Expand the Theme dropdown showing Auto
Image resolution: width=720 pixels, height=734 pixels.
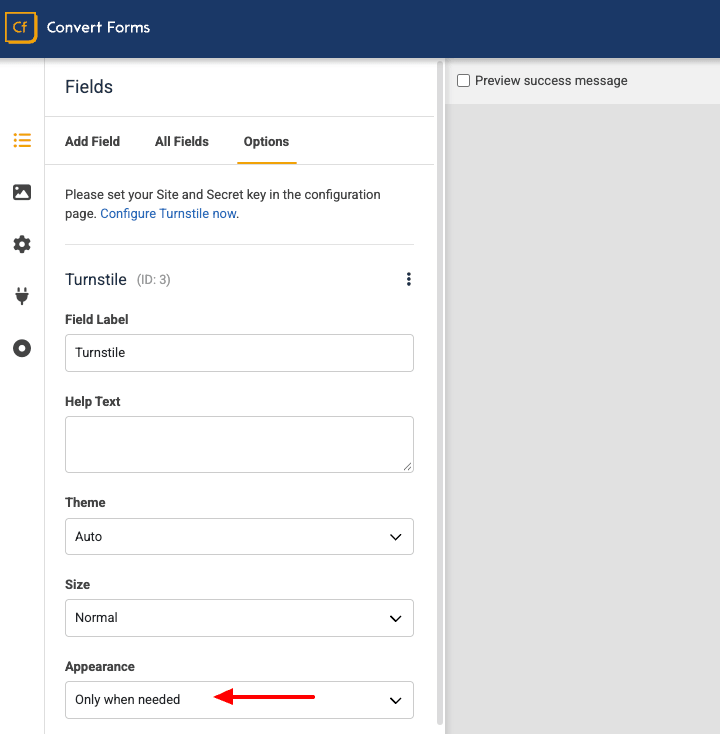[x=239, y=536]
